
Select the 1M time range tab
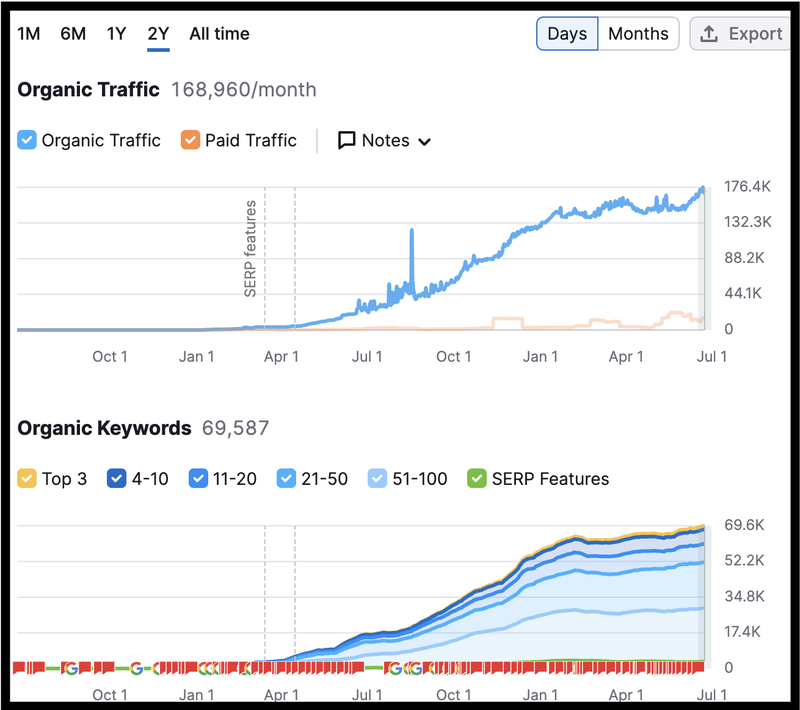tap(30, 33)
